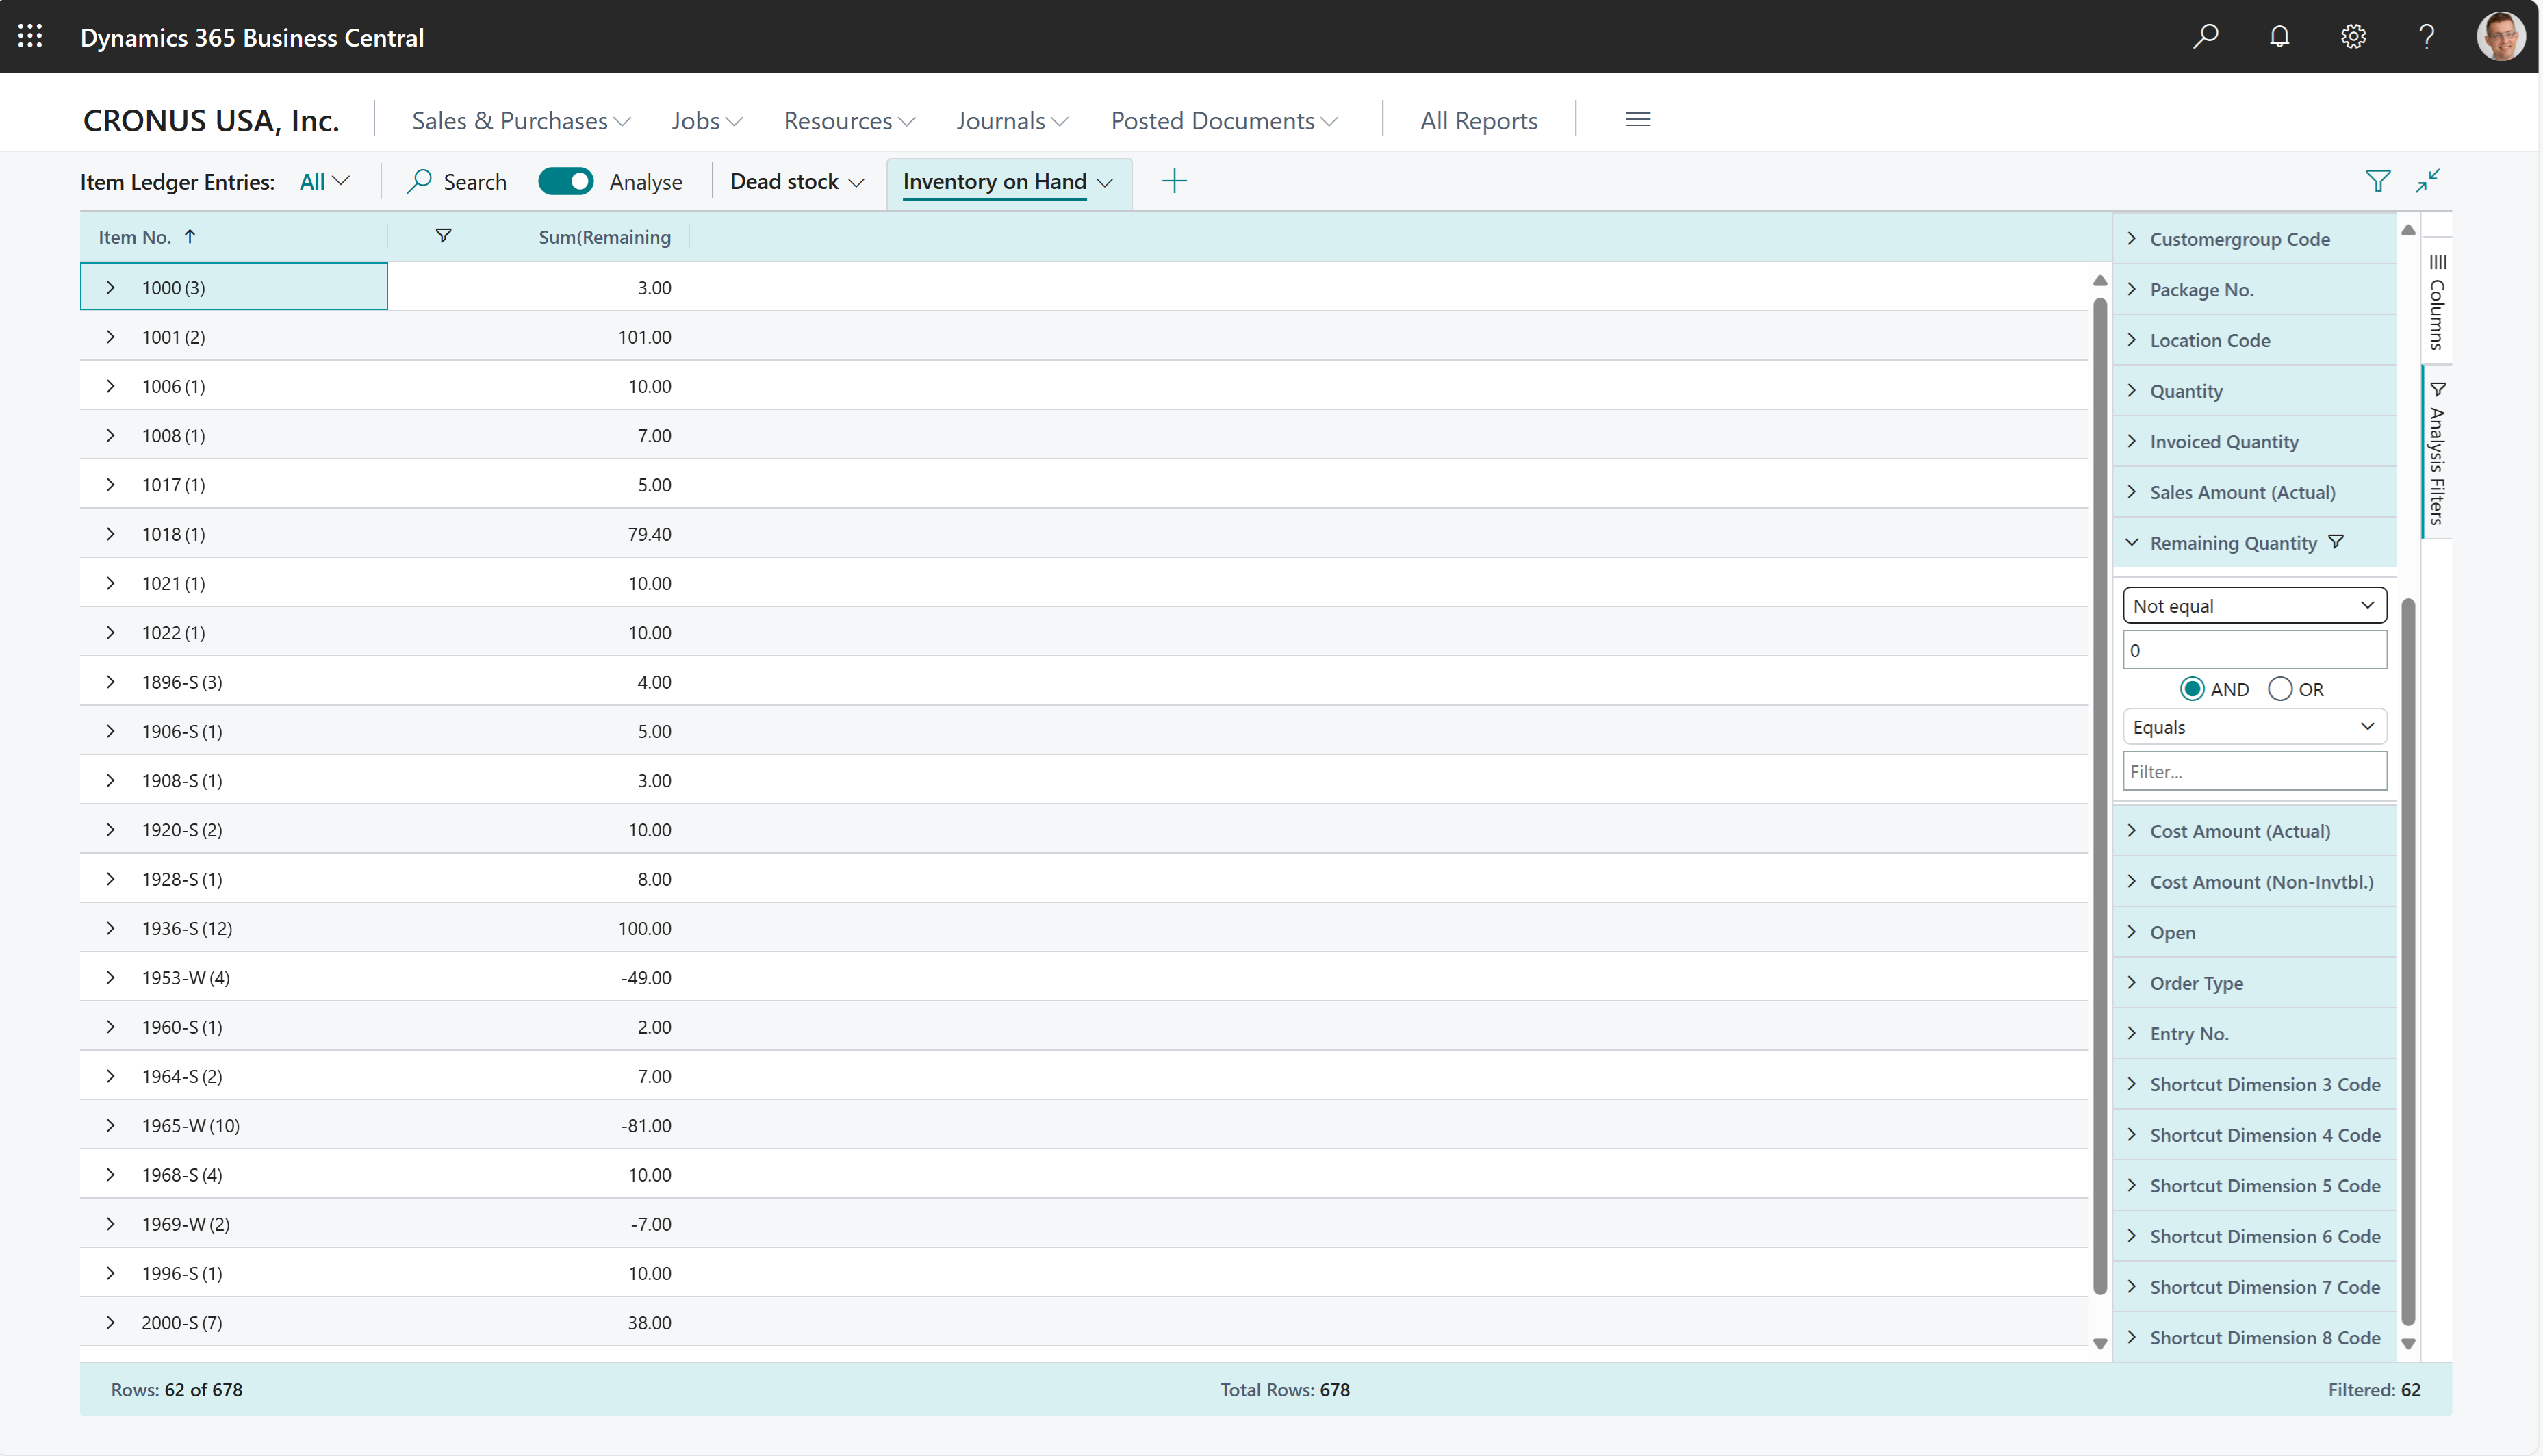Add a new analysis tab with the plus icon

tap(1174, 181)
